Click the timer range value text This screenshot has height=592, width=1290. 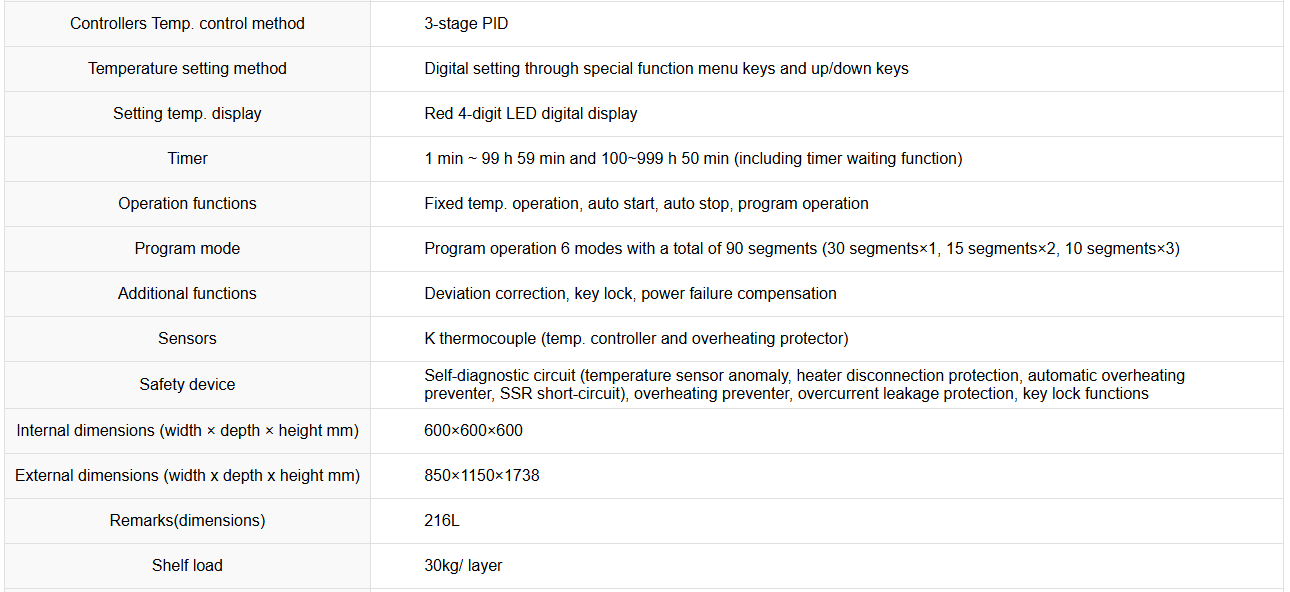pos(693,158)
